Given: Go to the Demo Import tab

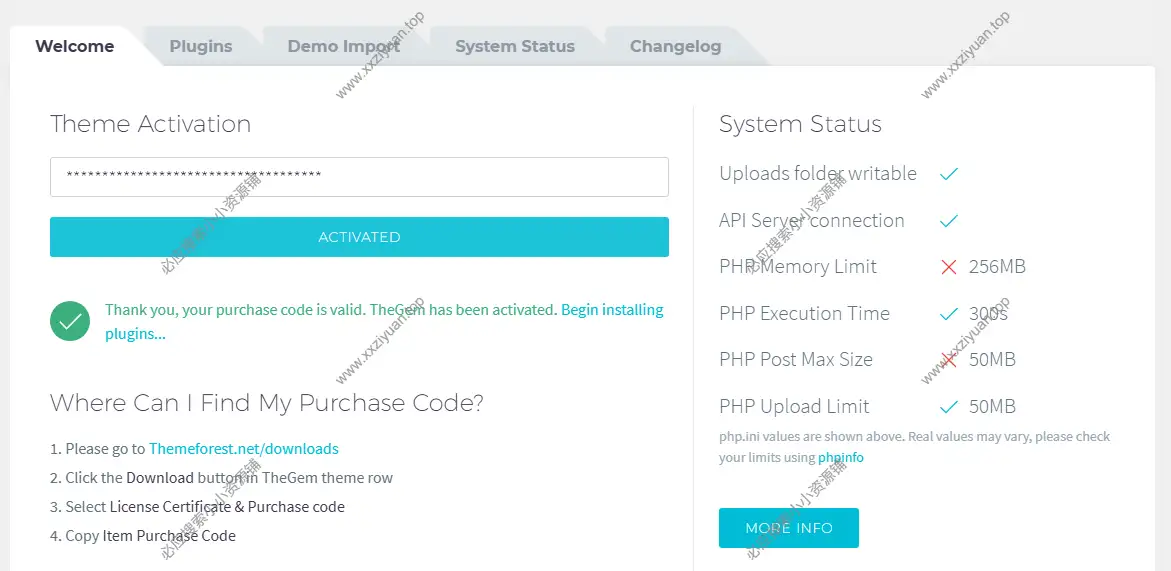Looking at the screenshot, I should [x=343, y=46].
